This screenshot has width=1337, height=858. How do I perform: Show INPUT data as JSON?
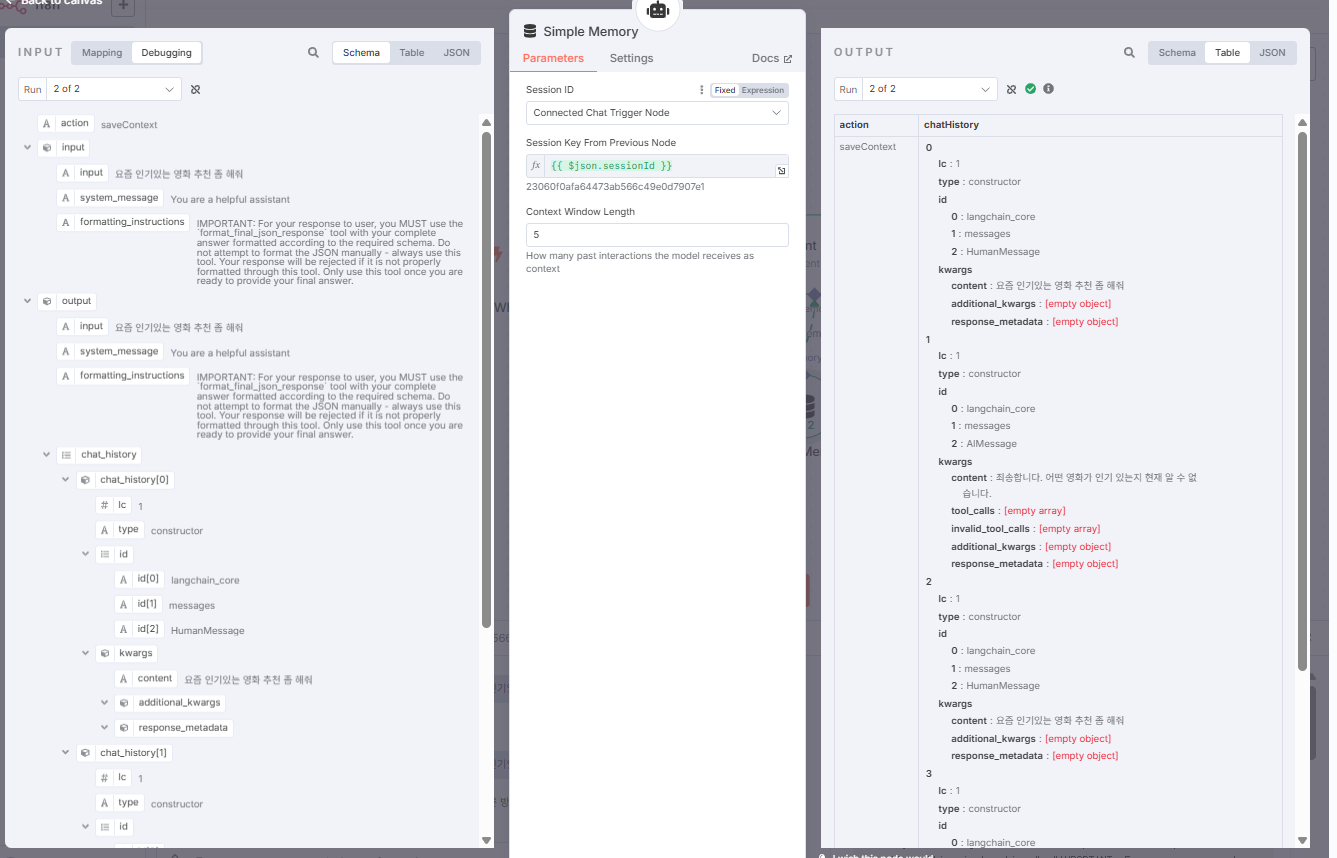point(456,53)
